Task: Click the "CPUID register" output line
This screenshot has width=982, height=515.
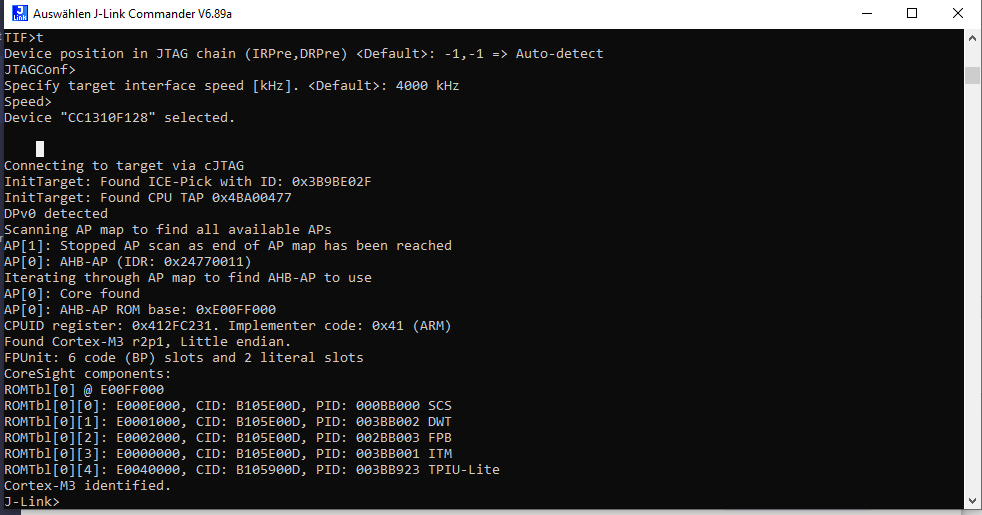Action: click(228, 326)
